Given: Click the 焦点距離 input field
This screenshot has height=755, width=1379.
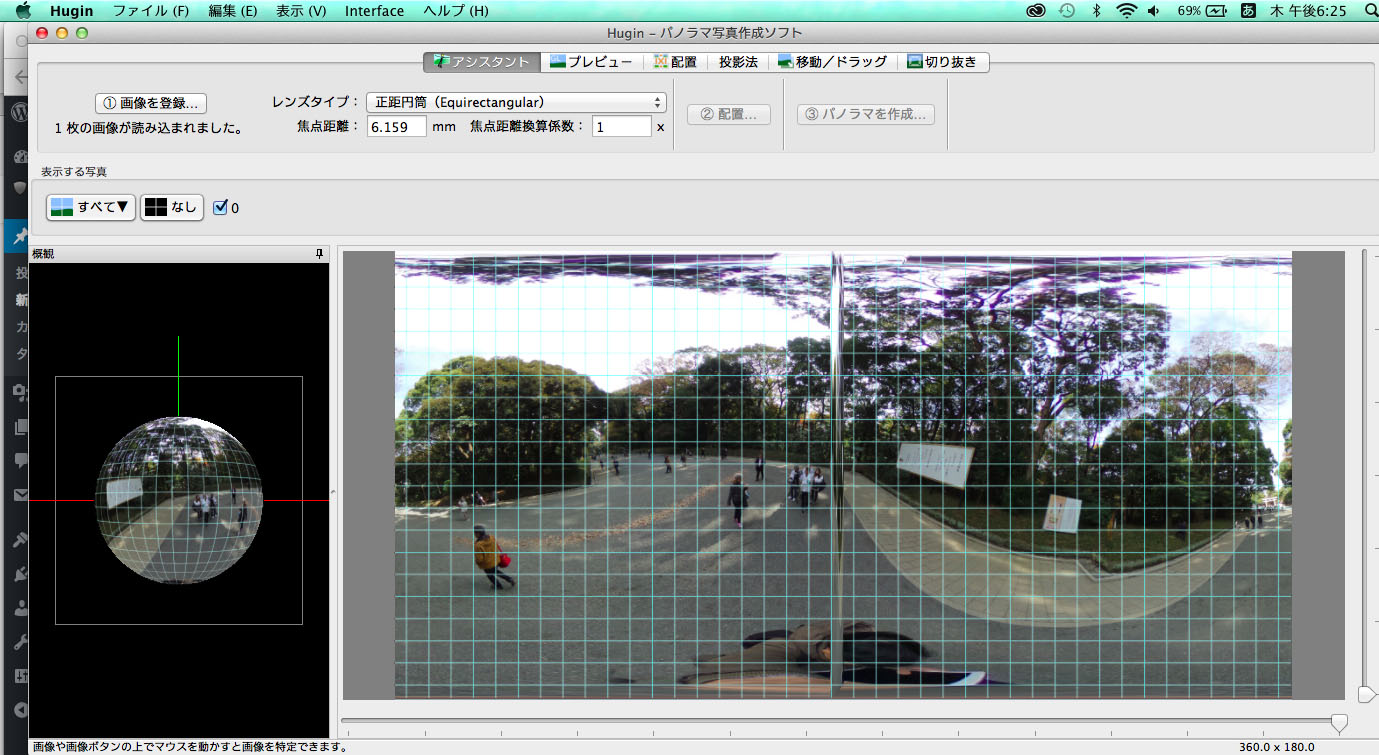Looking at the screenshot, I should (x=396, y=127).
